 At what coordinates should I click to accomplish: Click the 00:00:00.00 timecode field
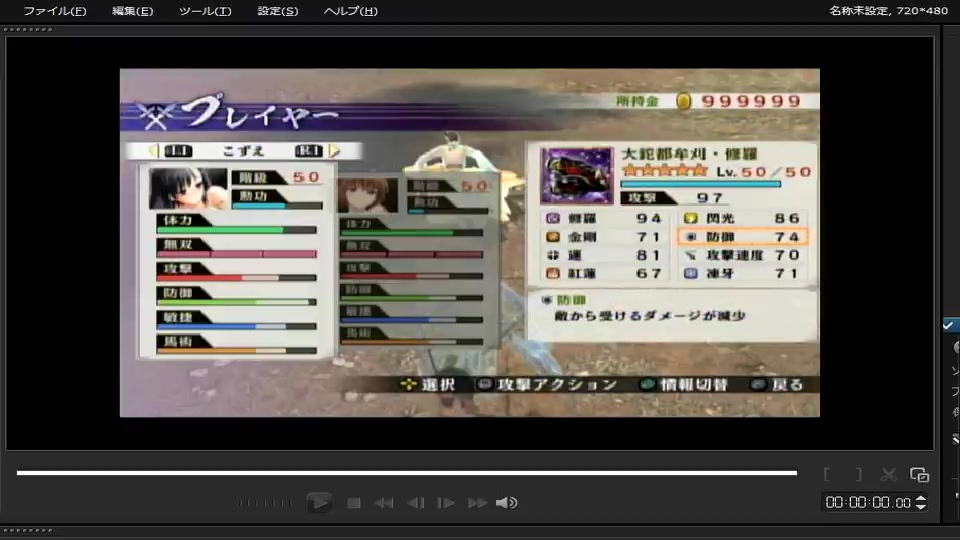(x=868, y=503)
